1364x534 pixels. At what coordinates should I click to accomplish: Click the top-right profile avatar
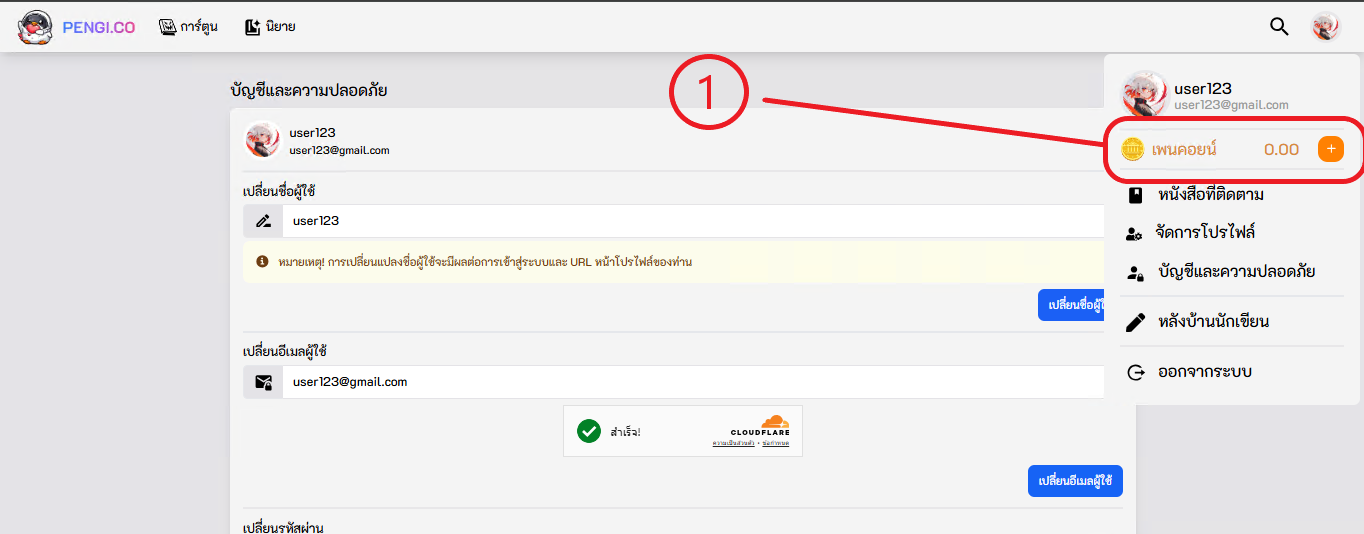coord(1326,27)
